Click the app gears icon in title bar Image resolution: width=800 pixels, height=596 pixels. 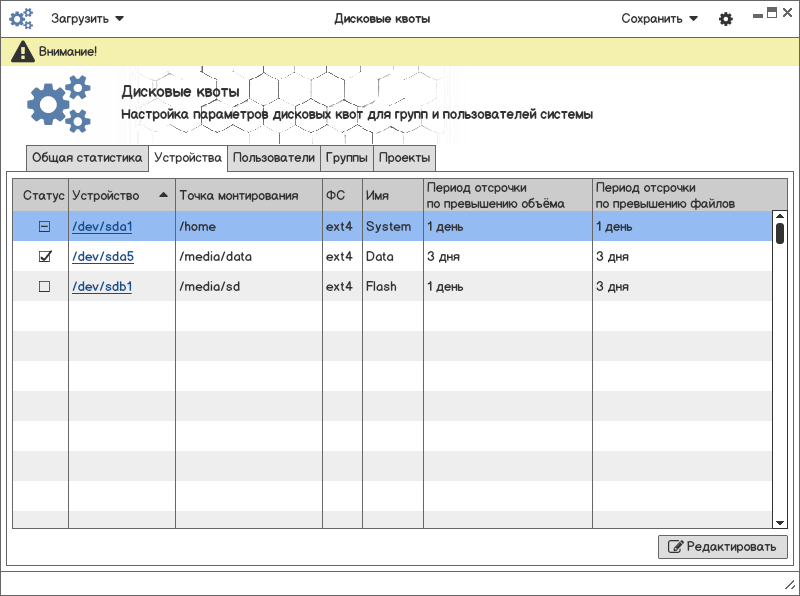point(21,18)
